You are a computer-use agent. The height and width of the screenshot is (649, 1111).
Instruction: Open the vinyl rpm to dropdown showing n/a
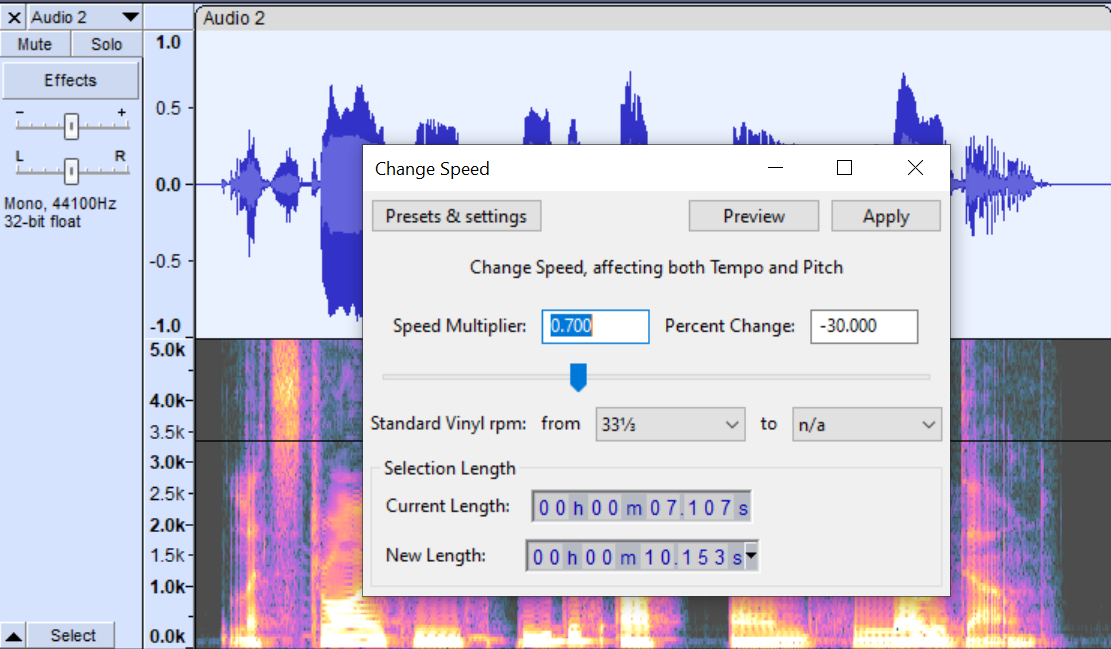[866, 423]
